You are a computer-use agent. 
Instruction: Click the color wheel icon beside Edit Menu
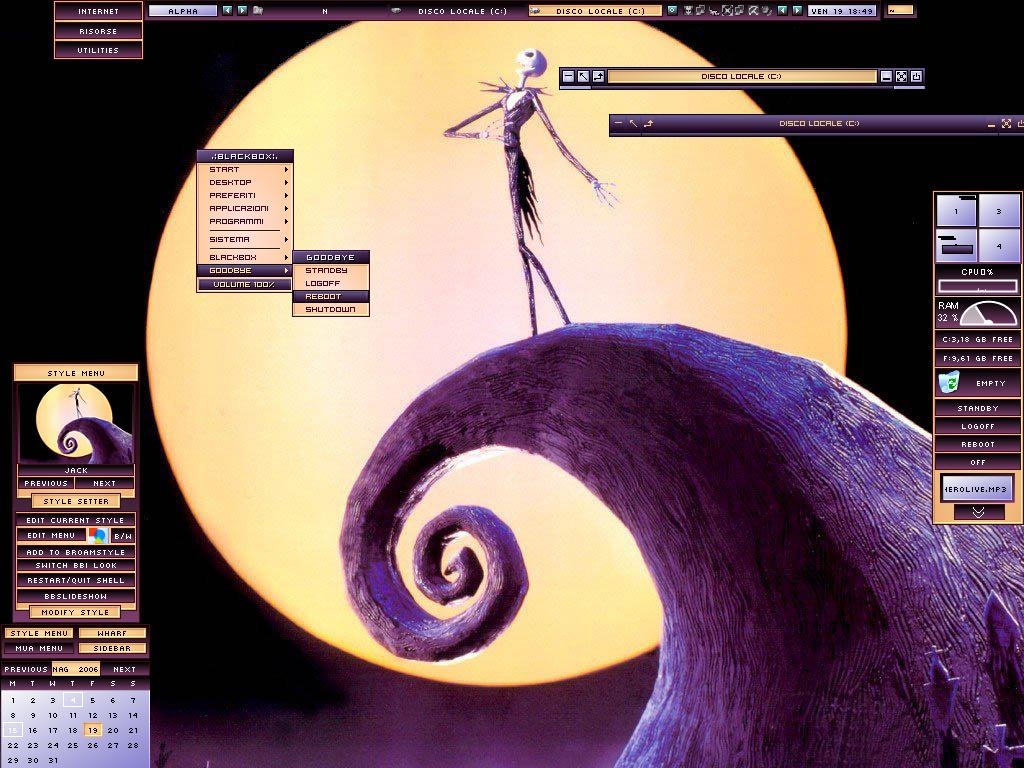pyautogui.click(x=99, y=536)
